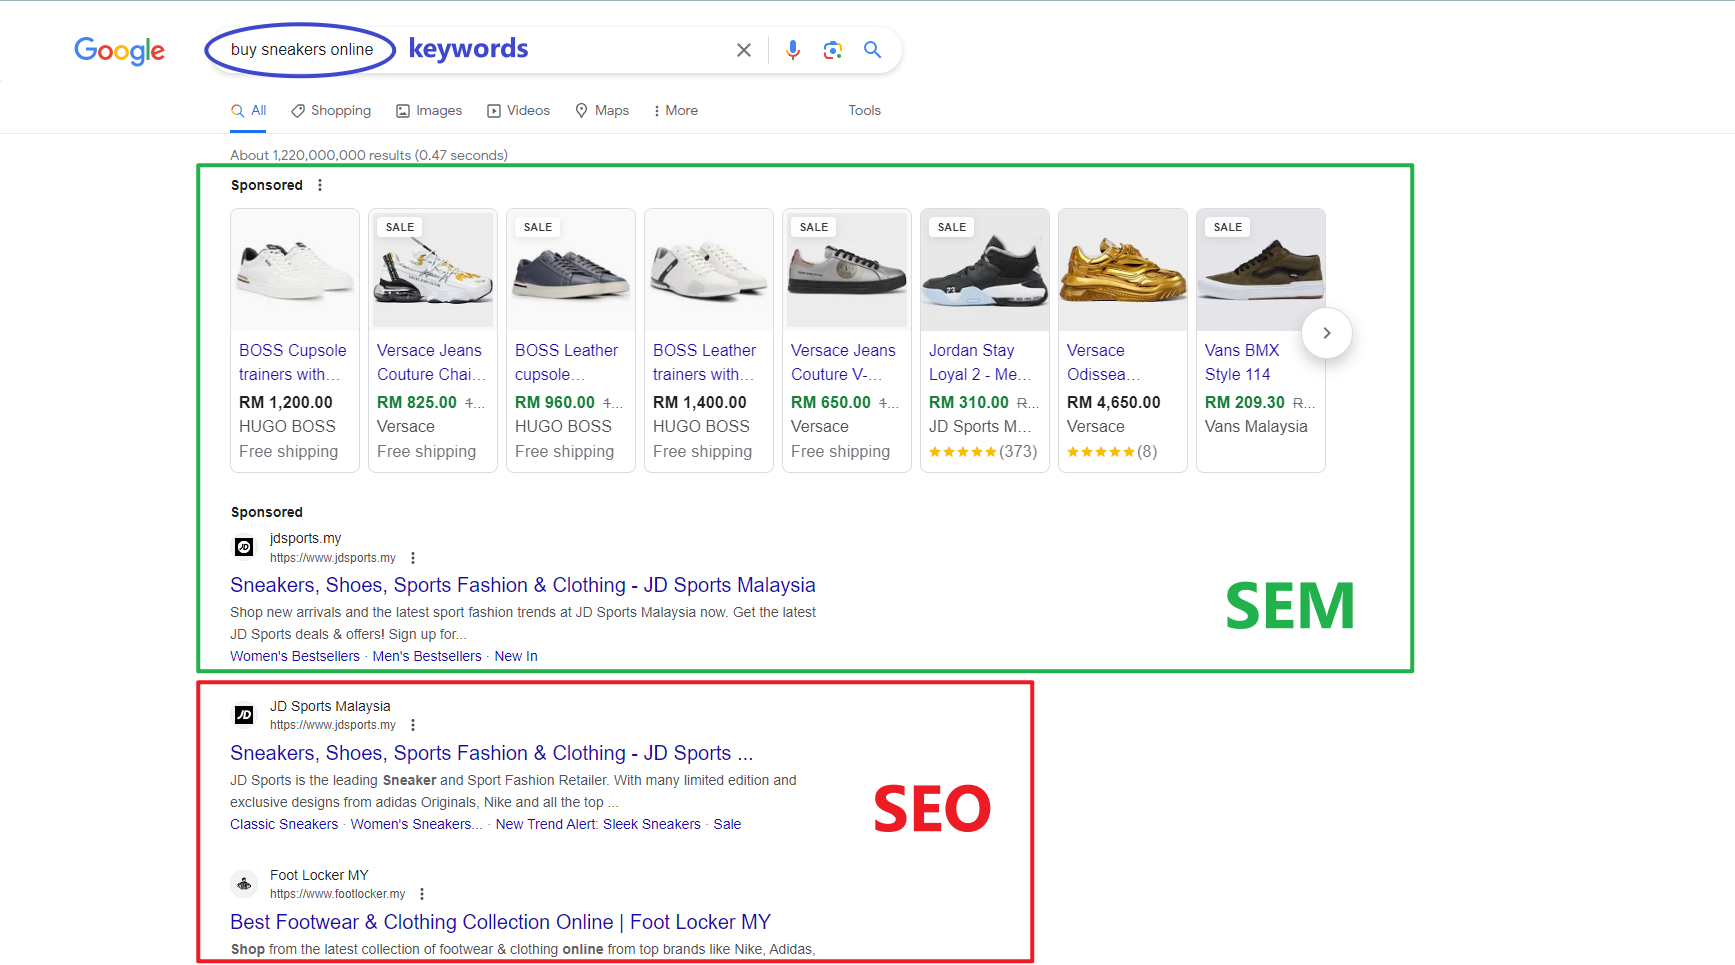Screen dimensions: 1735x965
Task: Click the RM 650.00 price
Action: click(831, 402)
